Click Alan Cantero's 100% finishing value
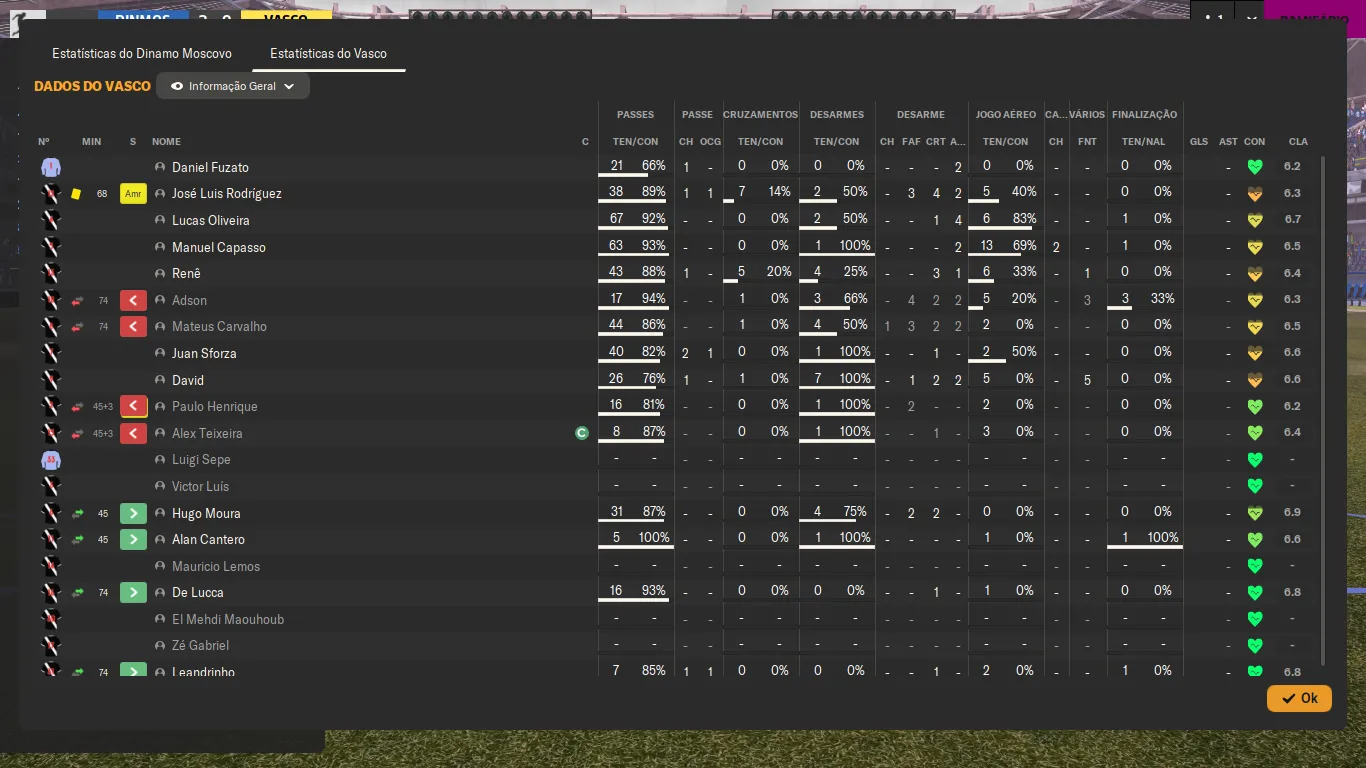 click(1163, 537)
